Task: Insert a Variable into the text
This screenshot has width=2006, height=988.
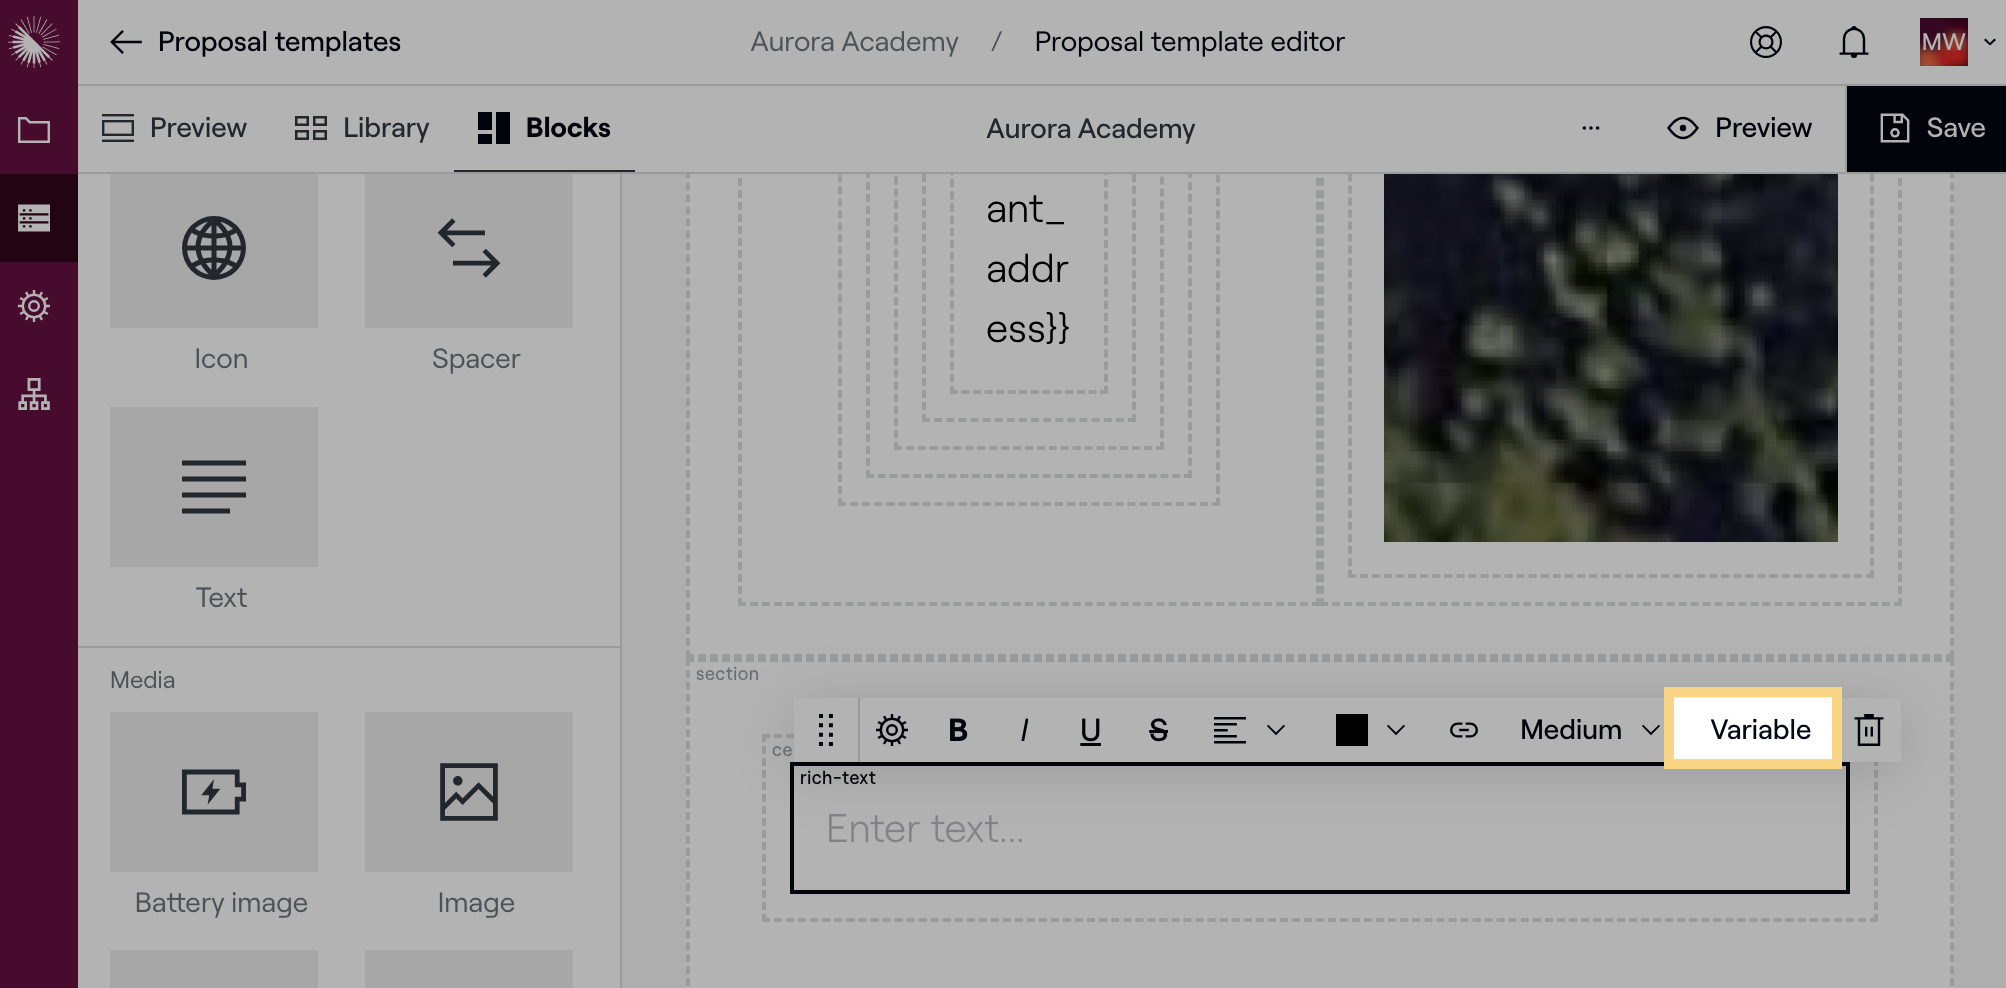Action: coord(1759,730)
